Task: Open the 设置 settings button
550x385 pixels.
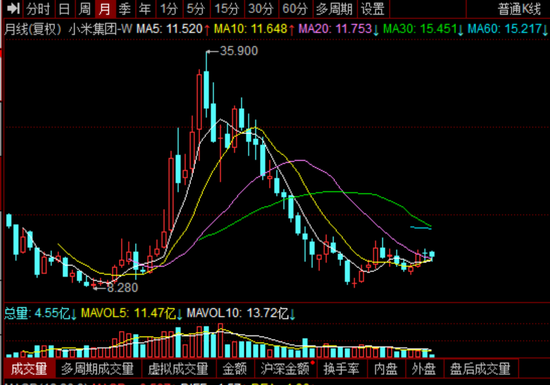Action: pos(373,8)
